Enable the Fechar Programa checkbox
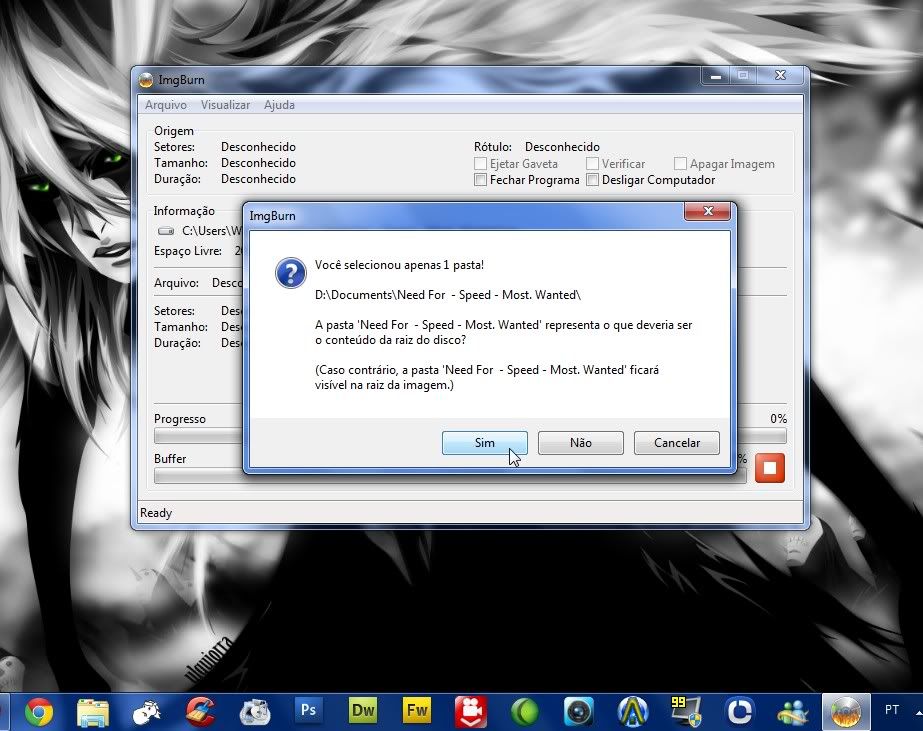This screenshot has height=731, width=923. (481, 180)
